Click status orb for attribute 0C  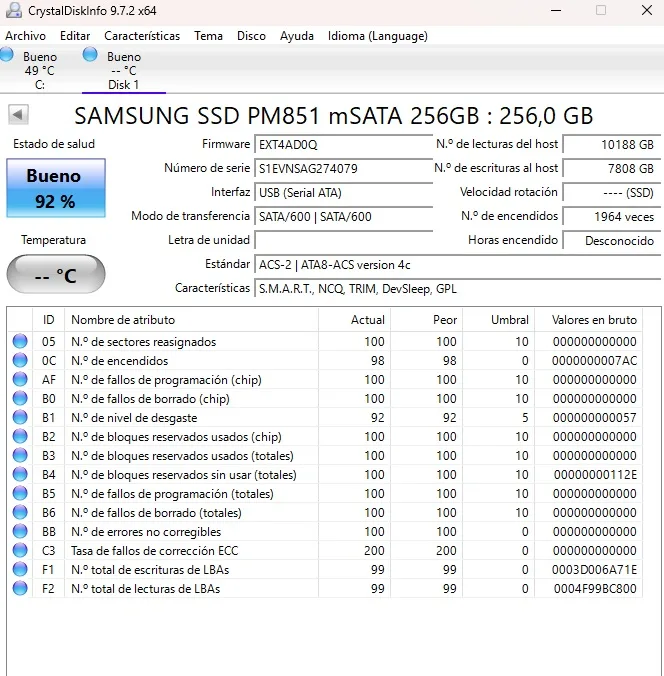(x=20, y=360)
